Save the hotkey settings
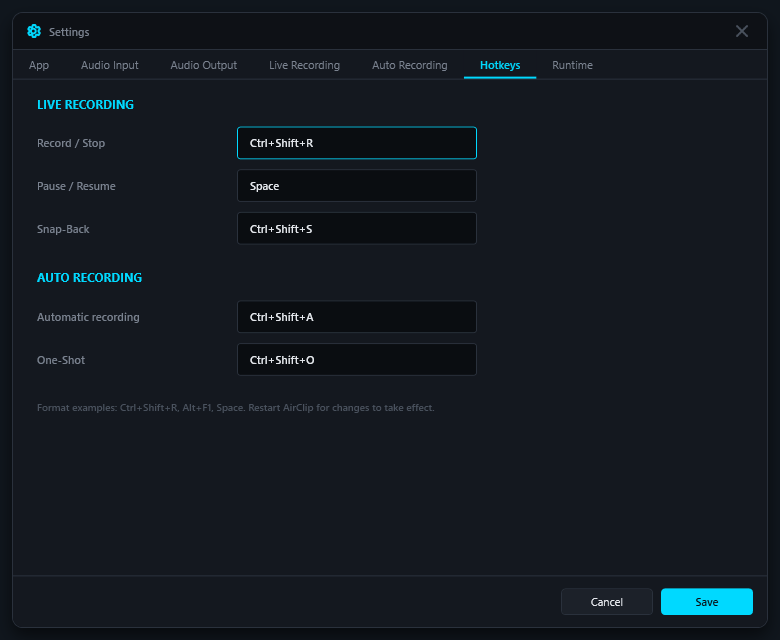Image resolution: width=780 pixels, height=640 pixels. pos(706,602)
